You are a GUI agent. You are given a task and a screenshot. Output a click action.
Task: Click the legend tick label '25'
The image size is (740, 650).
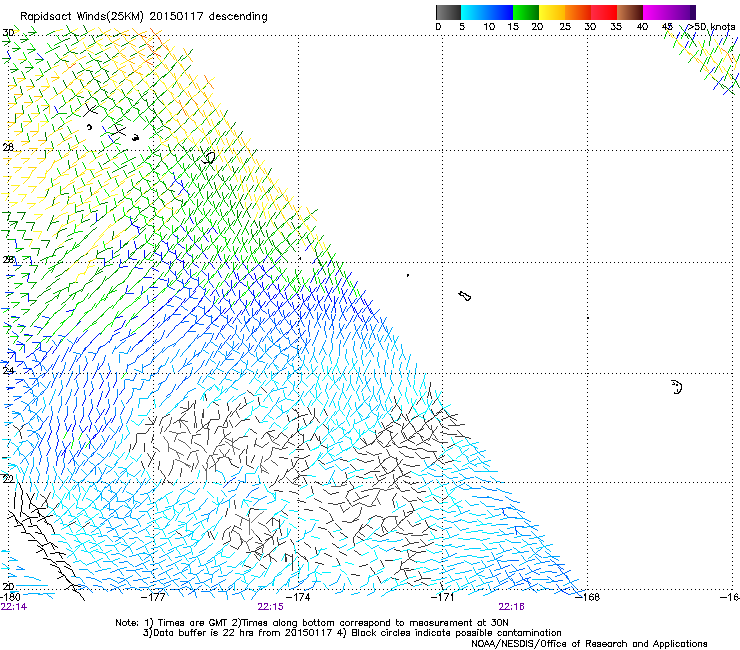[565, 27]
